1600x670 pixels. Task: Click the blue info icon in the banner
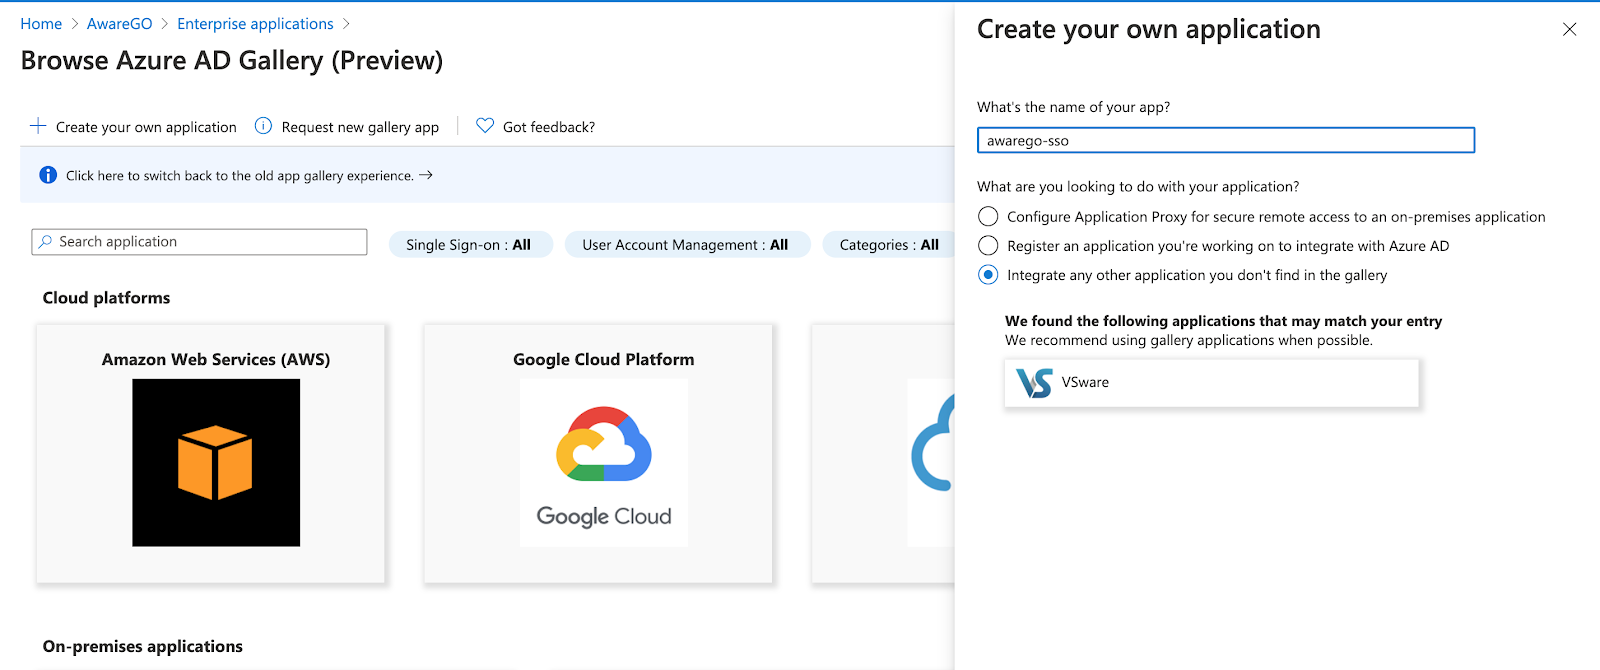(48, 175)
